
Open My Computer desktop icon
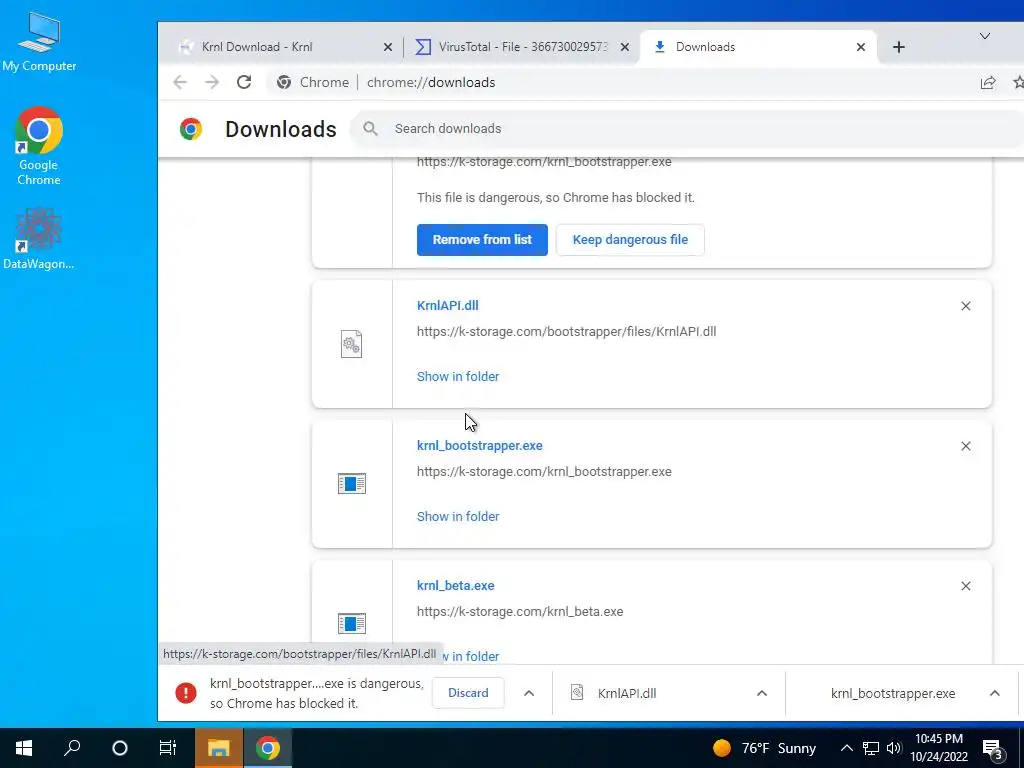(39, 42)
